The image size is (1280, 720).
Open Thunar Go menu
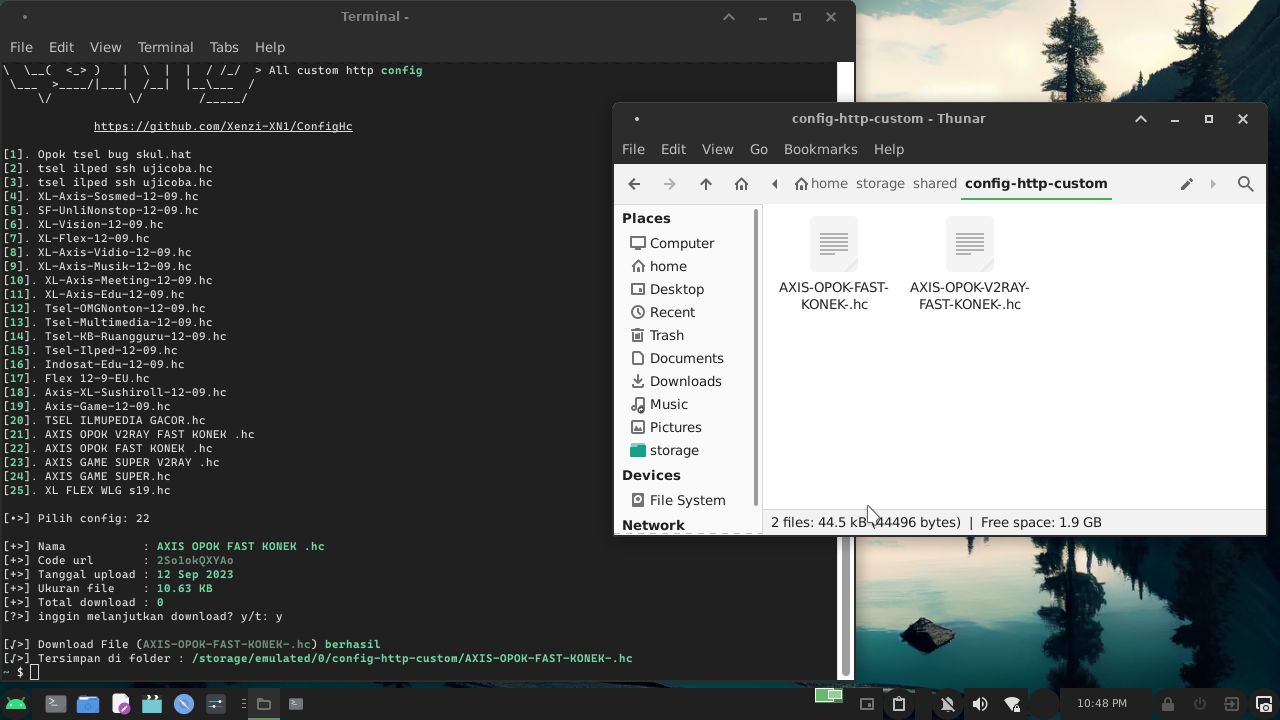tap(759, 149)
